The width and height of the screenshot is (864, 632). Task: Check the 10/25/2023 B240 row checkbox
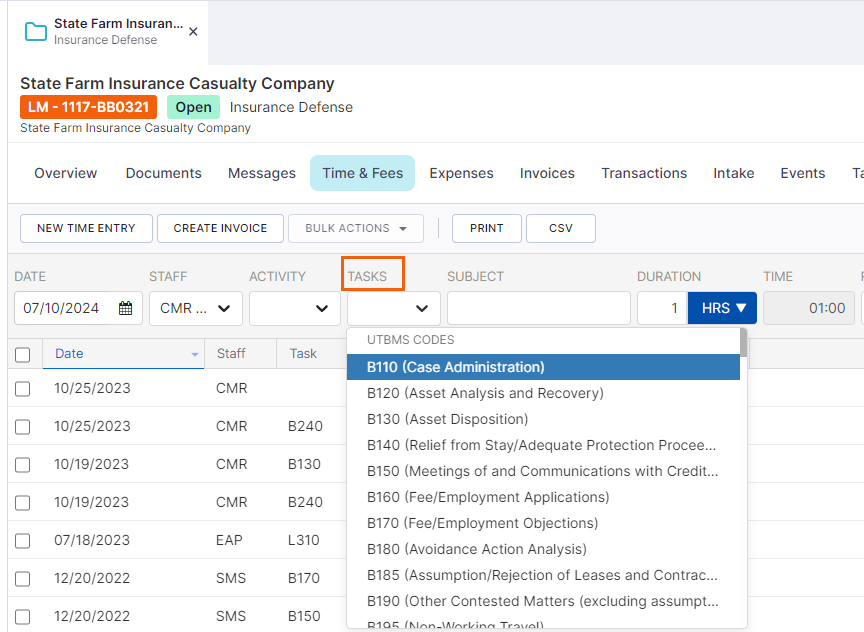tap(23, 426)
